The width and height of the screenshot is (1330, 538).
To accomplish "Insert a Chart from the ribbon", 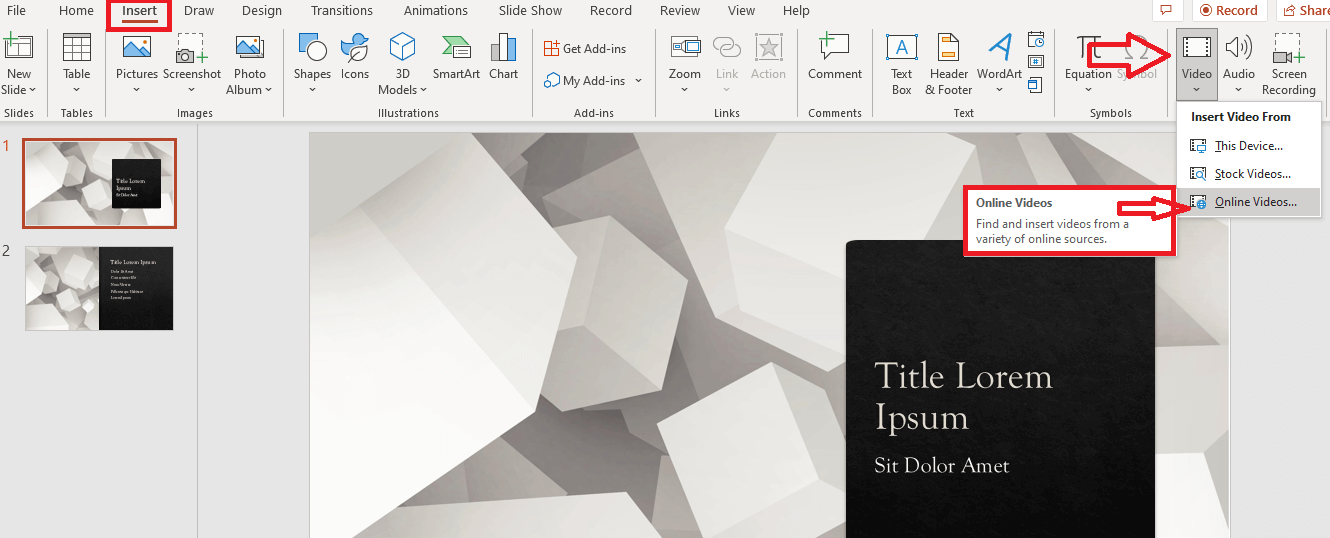I will click(504, 56).
